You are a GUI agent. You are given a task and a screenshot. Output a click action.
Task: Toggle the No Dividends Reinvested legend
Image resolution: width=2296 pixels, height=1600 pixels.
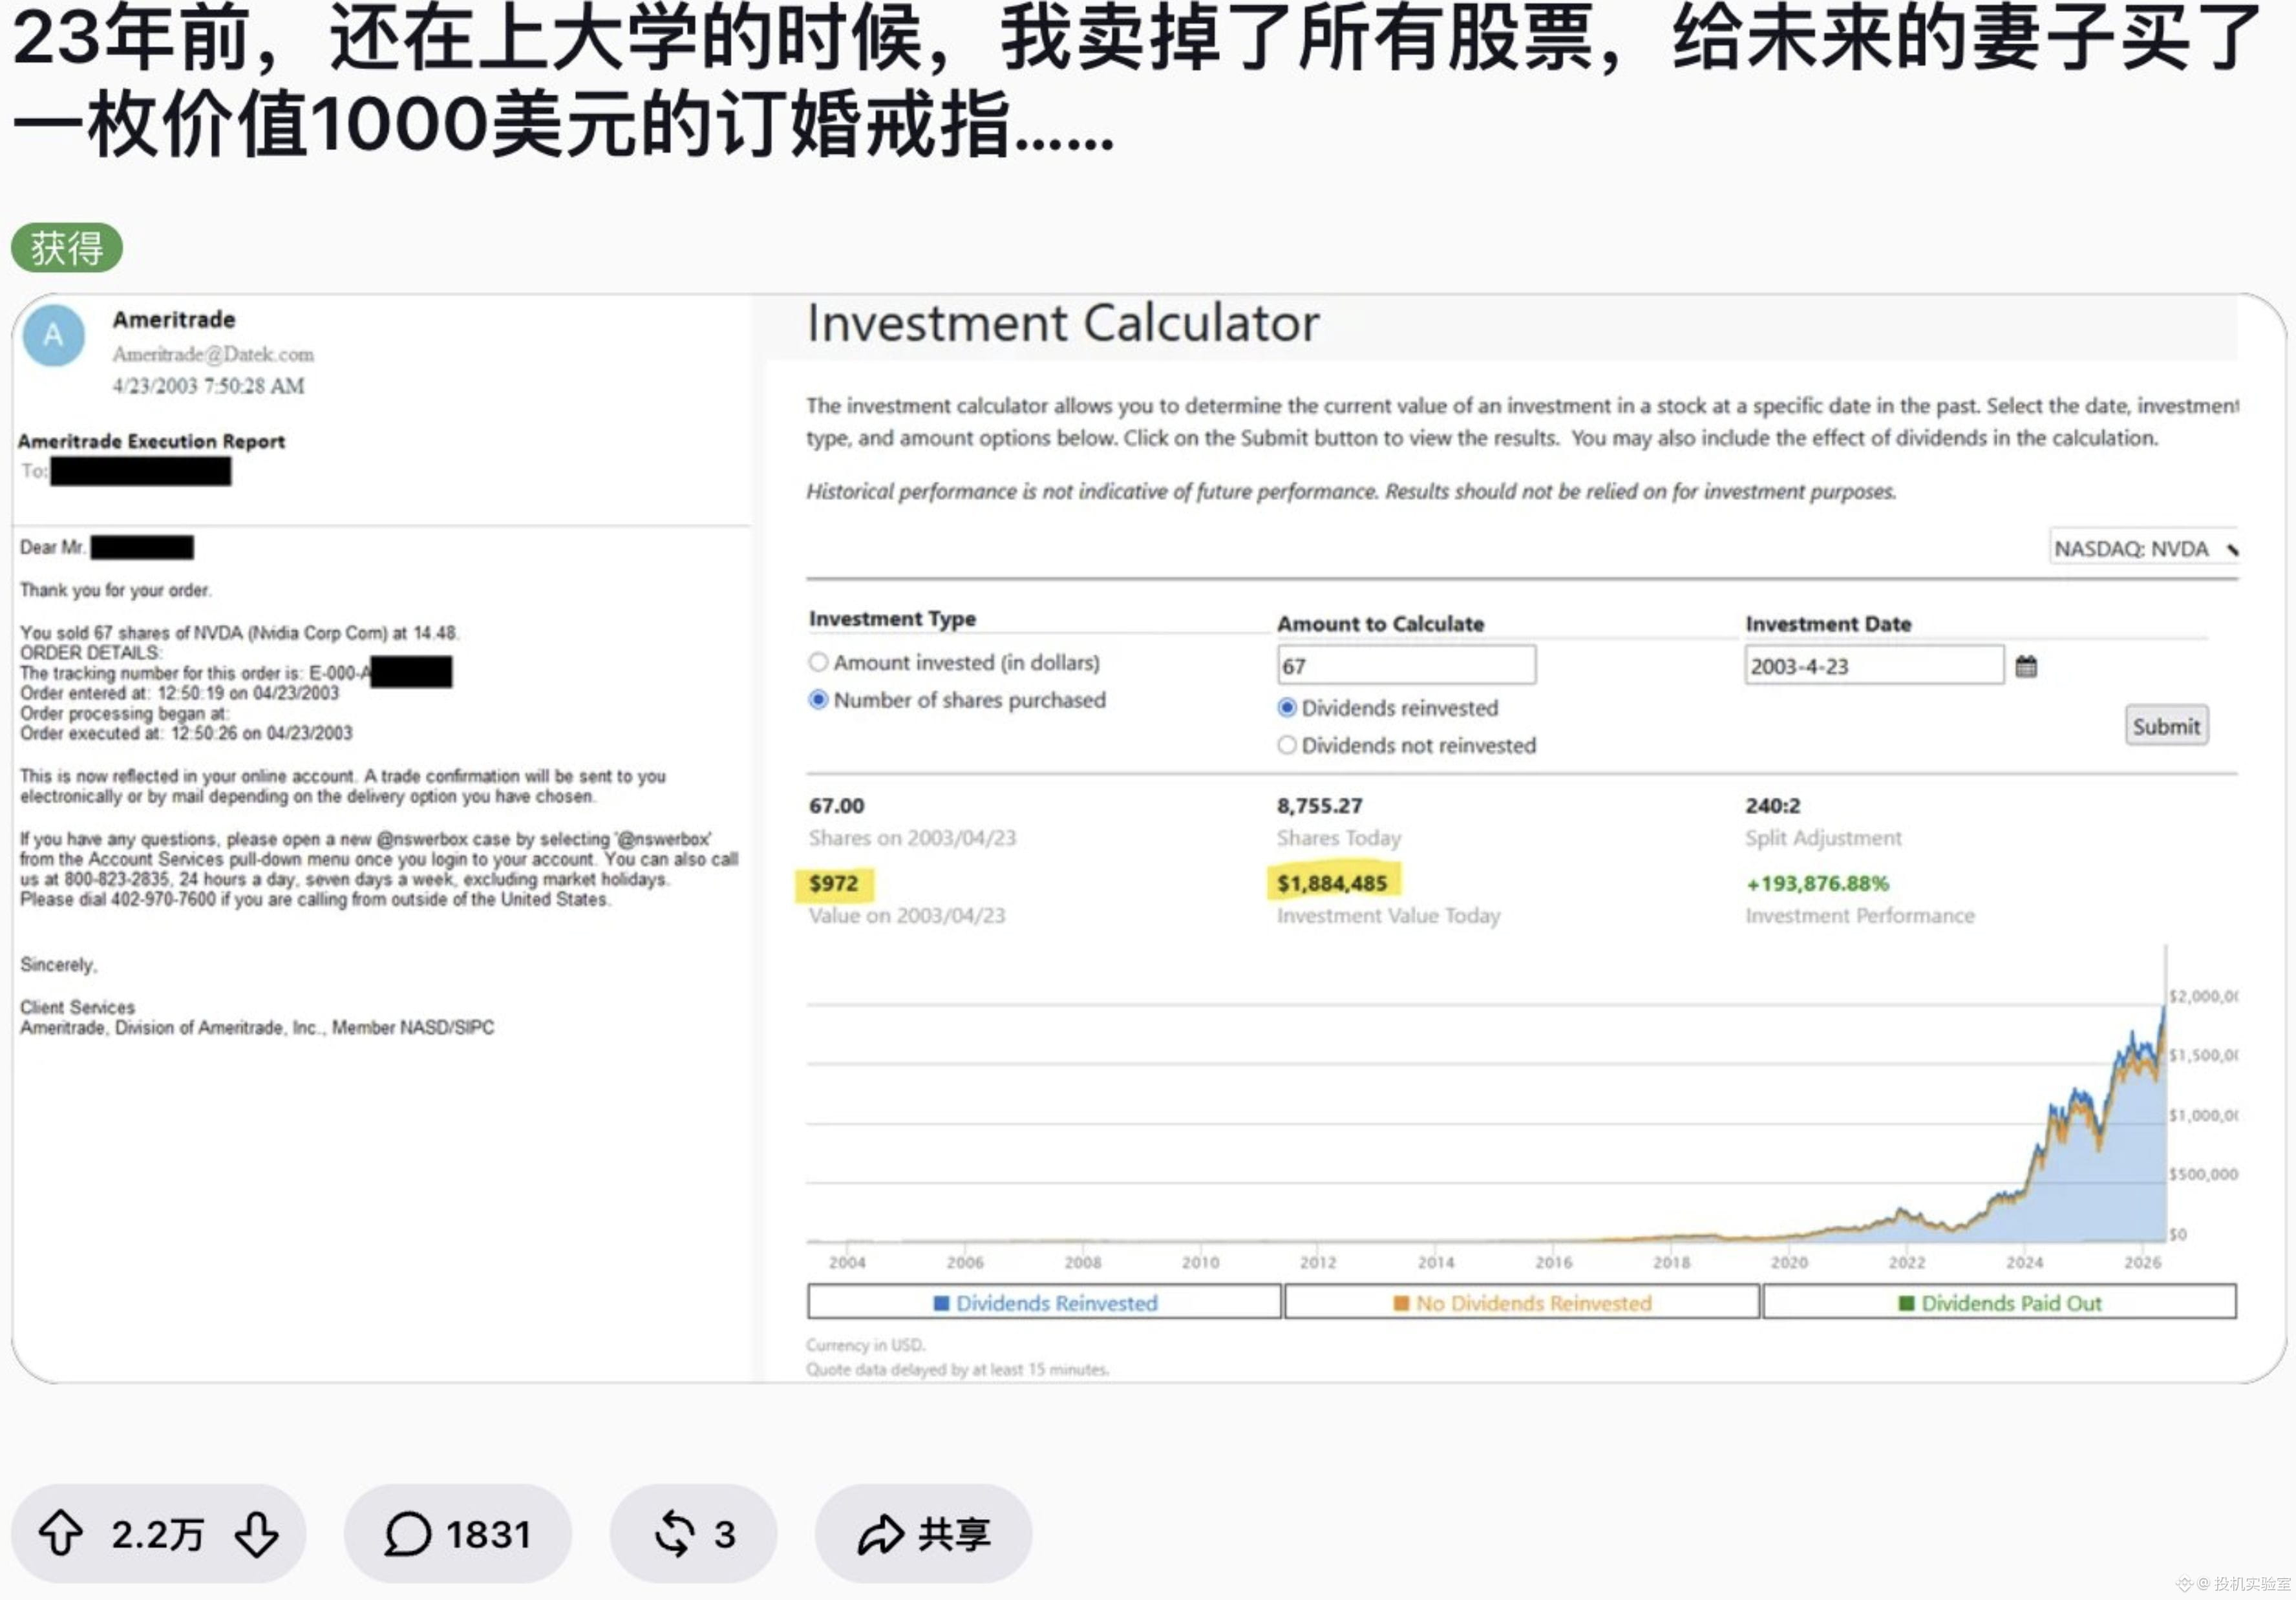[1521, 1302]
